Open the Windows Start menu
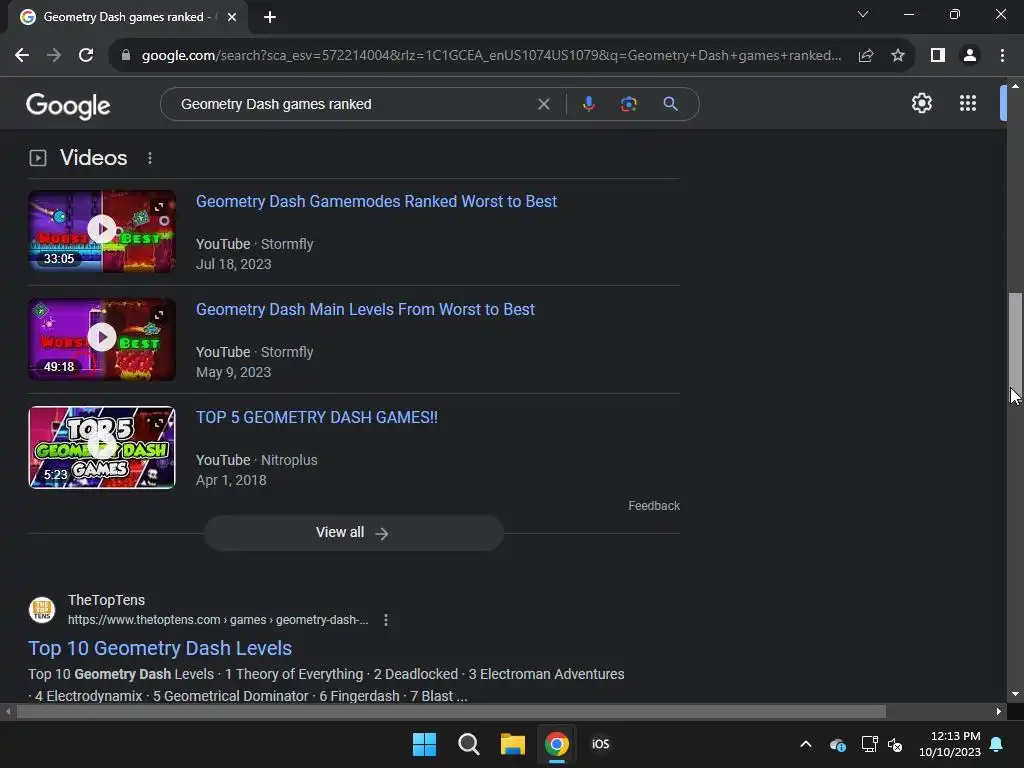The height and width of the screenshot is (768, 1024). click(424, 744)
